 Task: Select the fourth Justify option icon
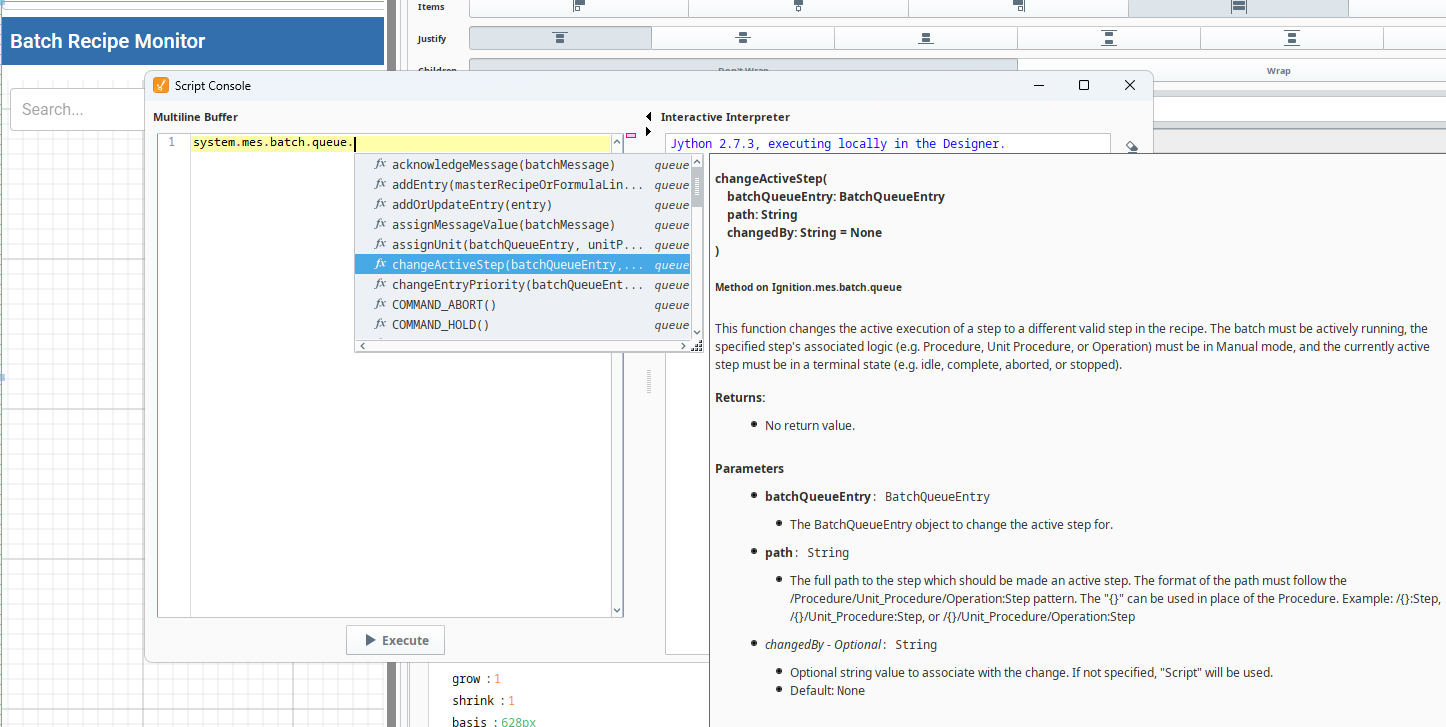1108,38
